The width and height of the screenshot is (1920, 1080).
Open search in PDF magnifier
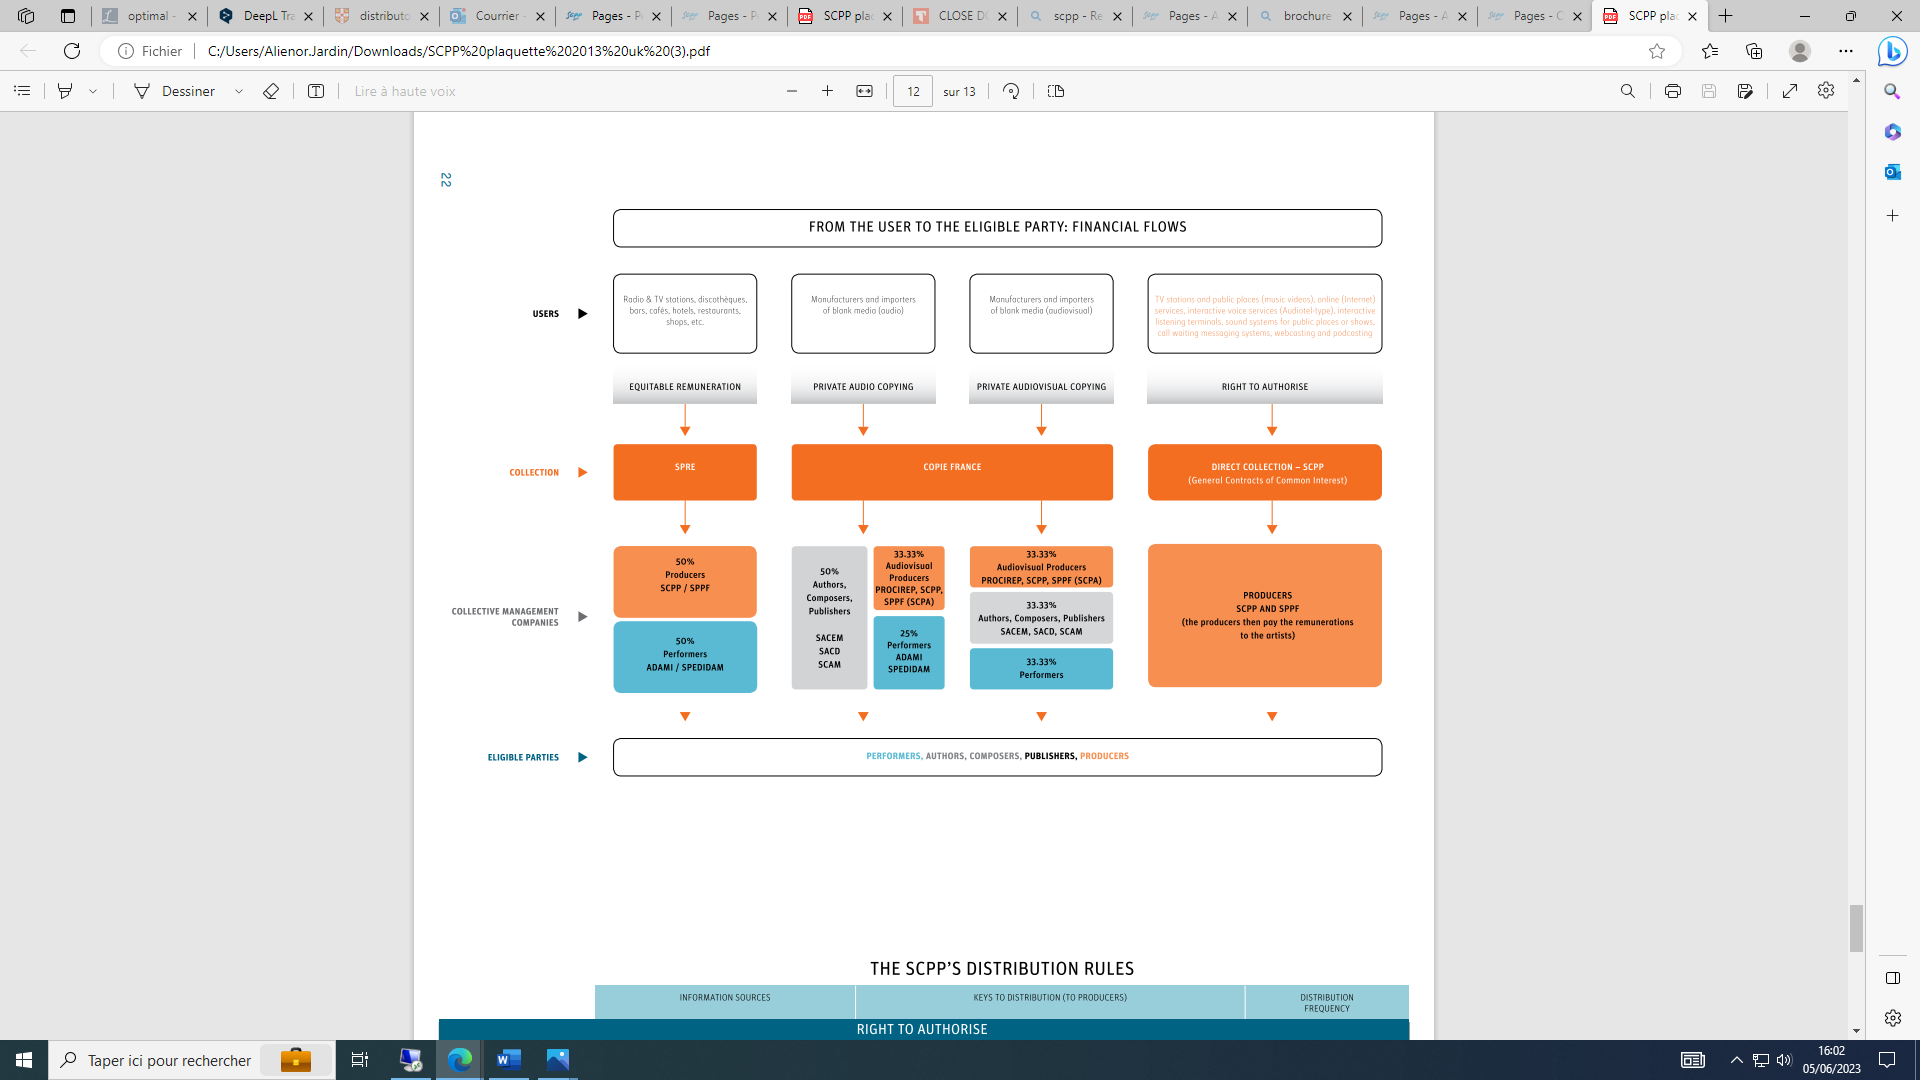pyautogui.click(x=1627, y=91)
